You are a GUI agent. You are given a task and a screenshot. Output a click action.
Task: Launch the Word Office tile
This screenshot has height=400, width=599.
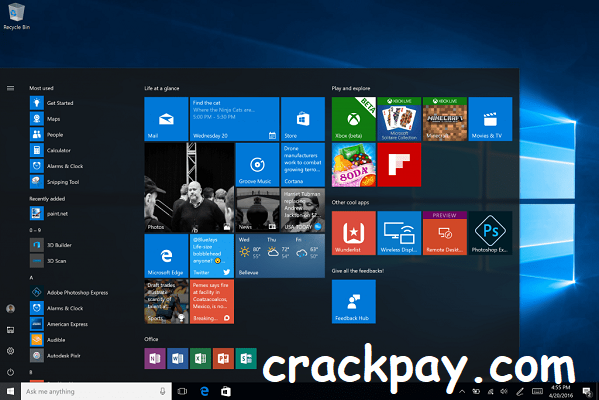pos(178,358)
